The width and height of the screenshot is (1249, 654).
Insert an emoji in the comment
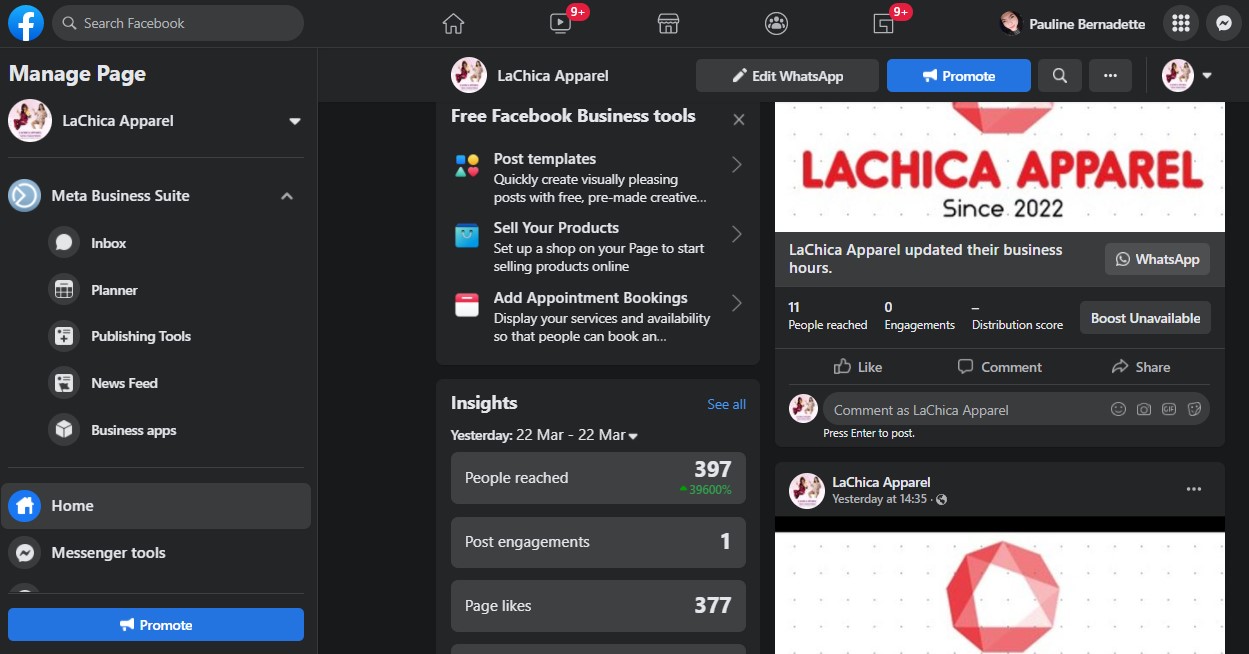[x=1118, y=409]
